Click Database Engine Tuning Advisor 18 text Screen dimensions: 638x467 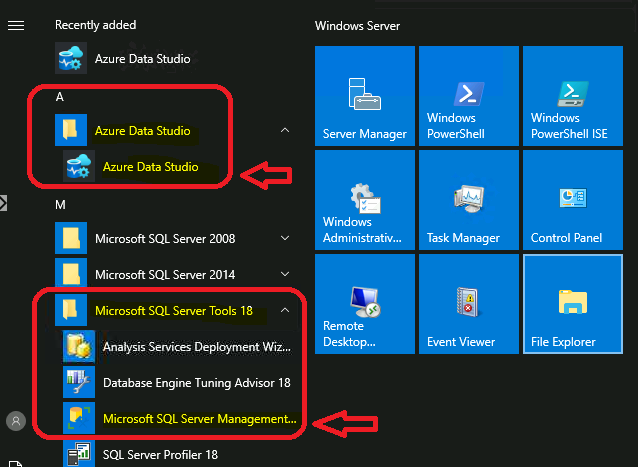(x=197, y=383)
